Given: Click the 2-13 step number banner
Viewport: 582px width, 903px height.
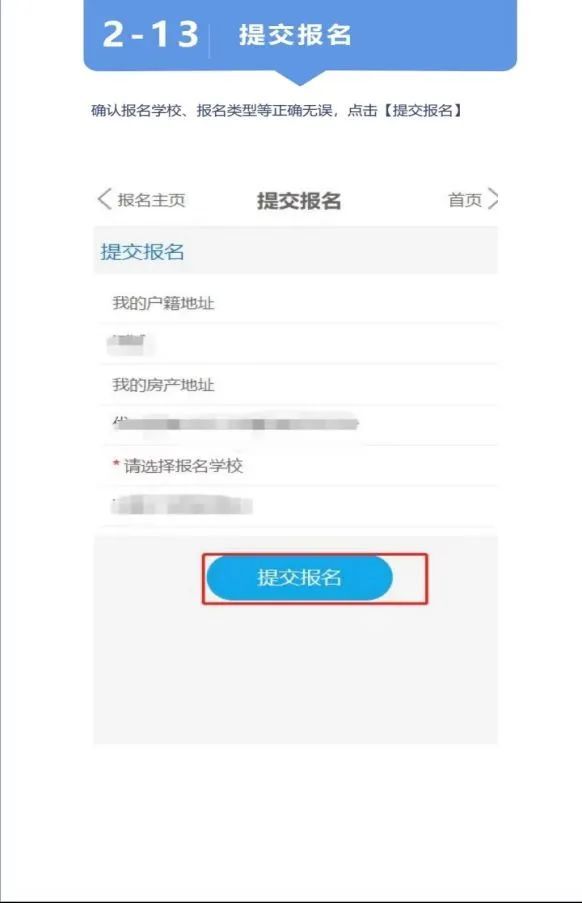Looking at the screenshot, I should pyautogui.click(x=151, y=34).
